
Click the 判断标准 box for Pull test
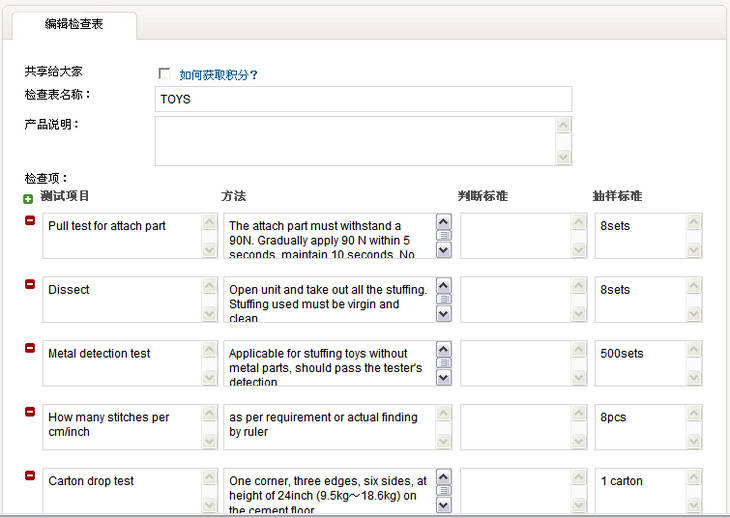click(x=515, y=235)
